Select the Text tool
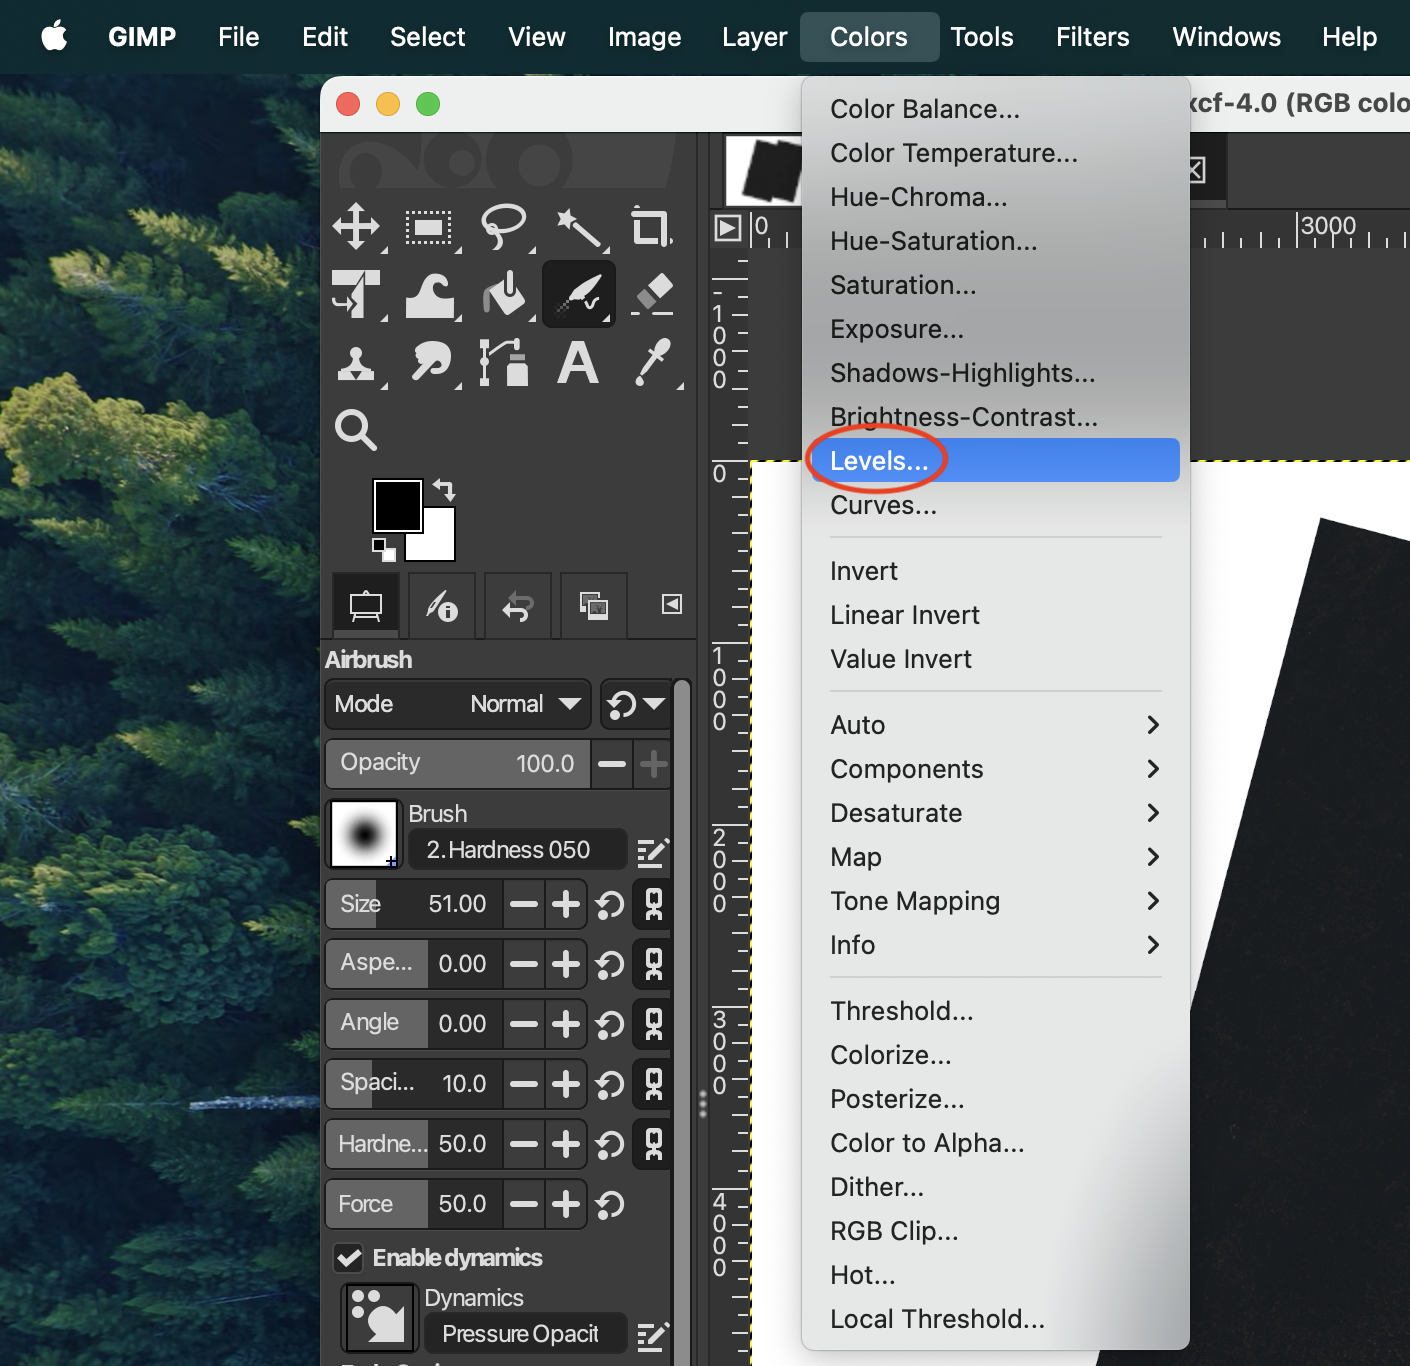This screenshot has width=1410, height=1366. [x=578, y=363]
